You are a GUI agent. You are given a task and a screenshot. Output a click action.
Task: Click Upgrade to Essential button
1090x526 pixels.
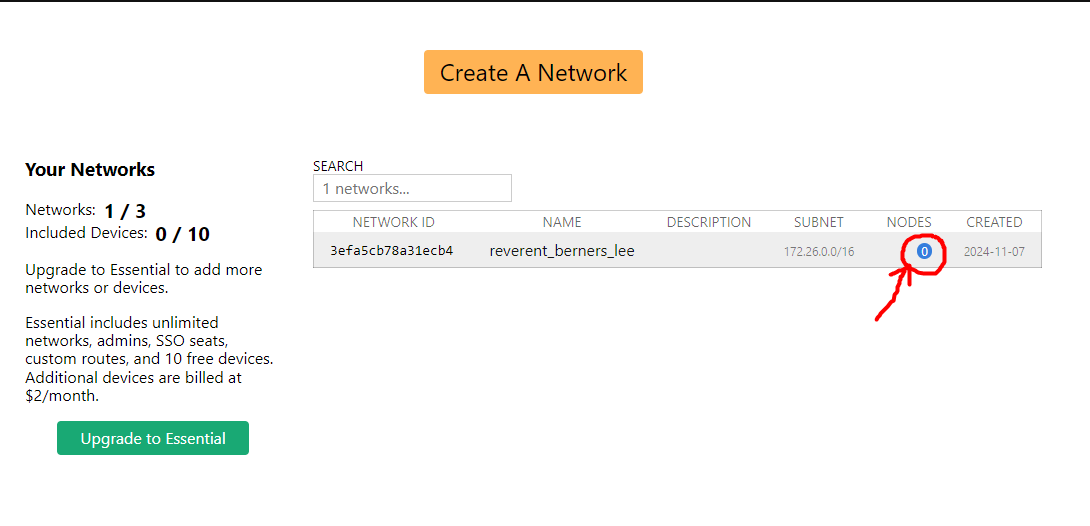pyautogui.click(x=153, y=438)
